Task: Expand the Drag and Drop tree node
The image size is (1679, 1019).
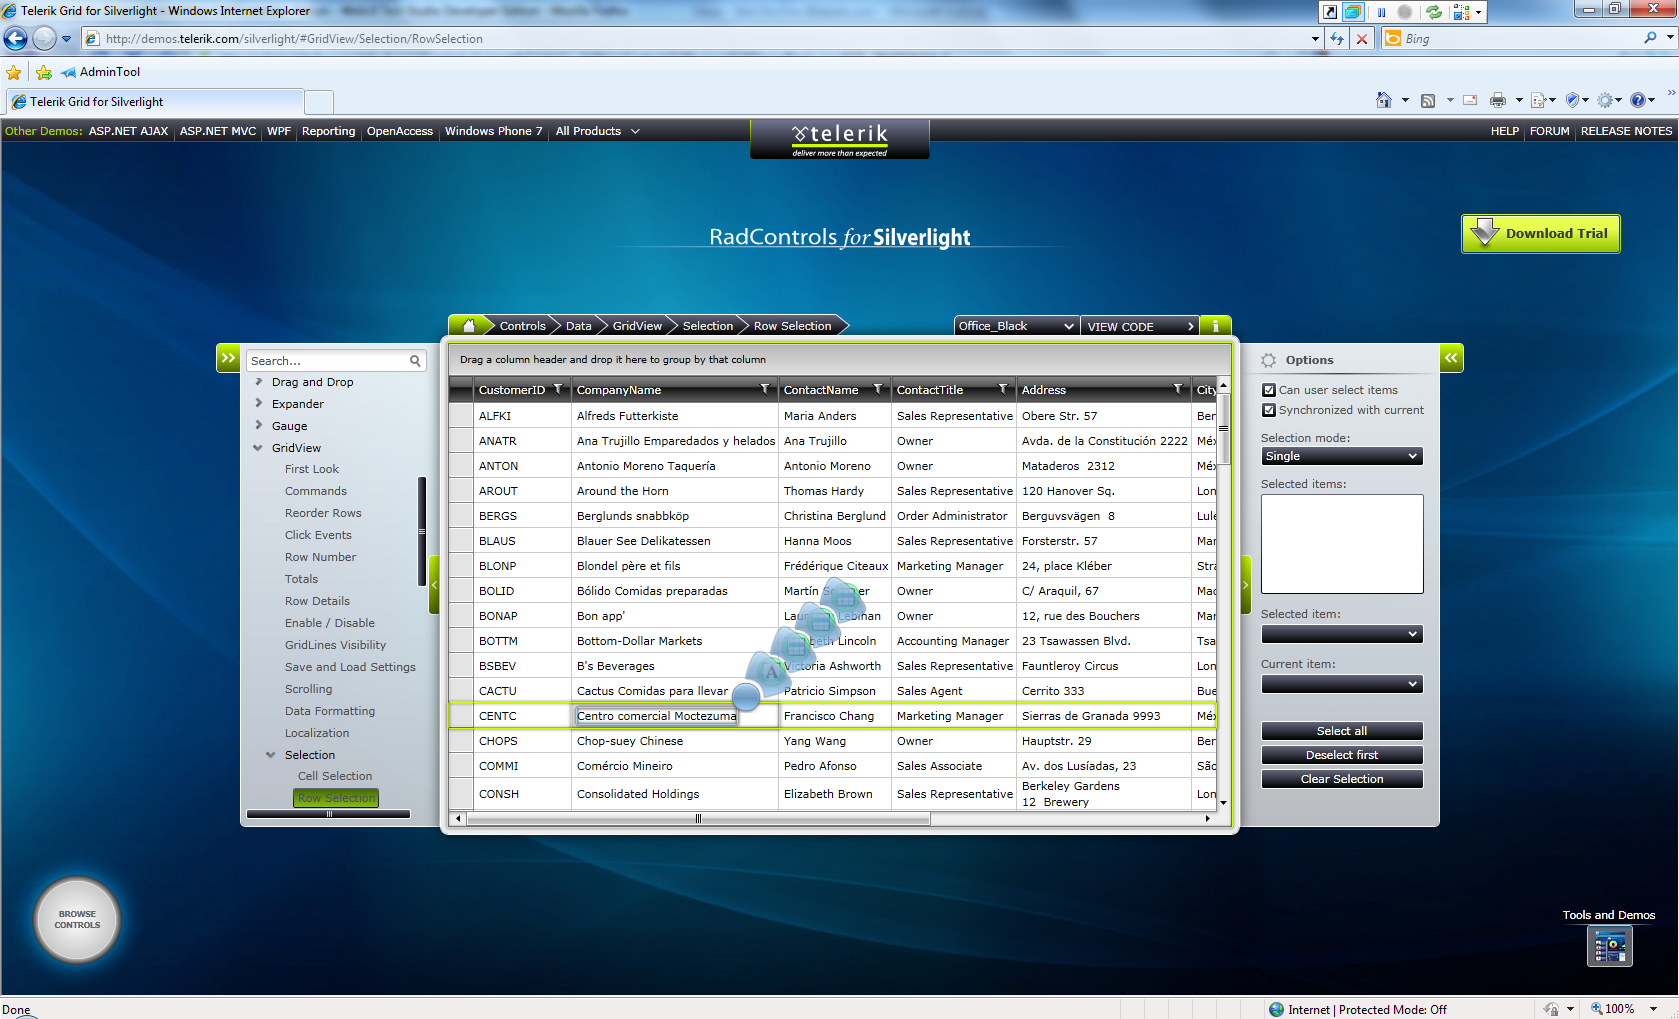Action: [259, 382]
